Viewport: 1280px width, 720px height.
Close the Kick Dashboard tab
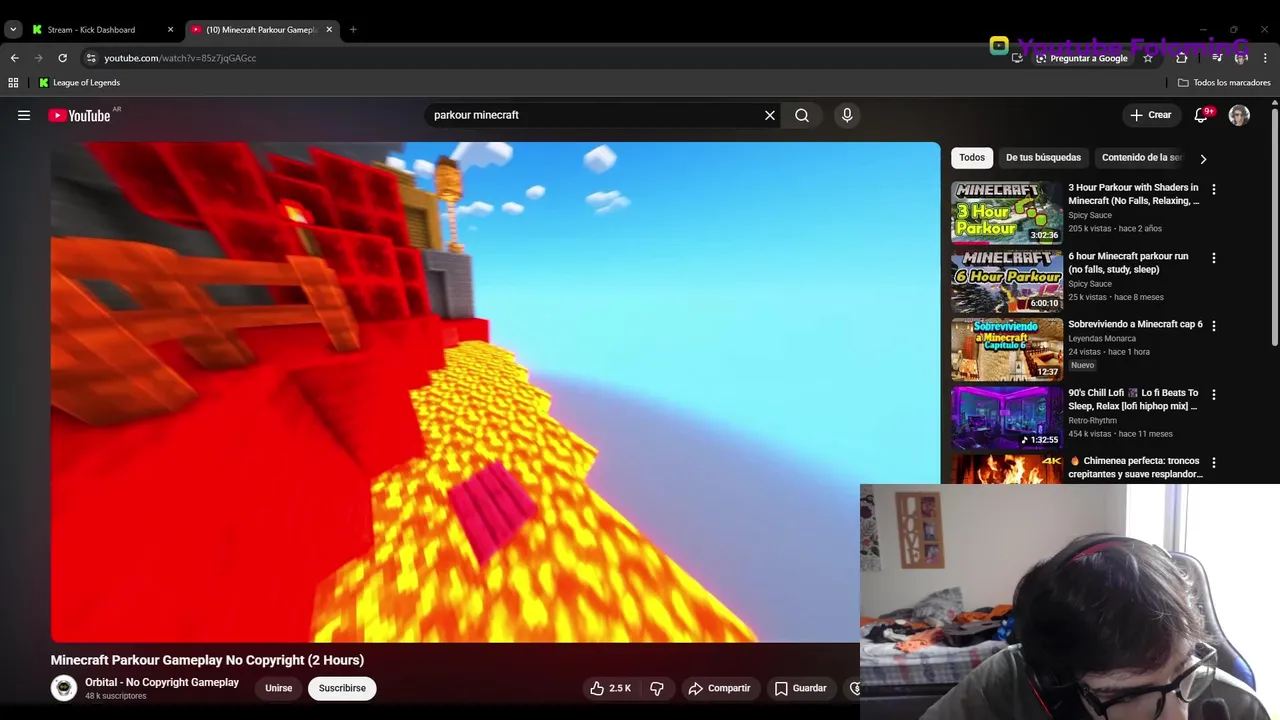click(170, 30)
